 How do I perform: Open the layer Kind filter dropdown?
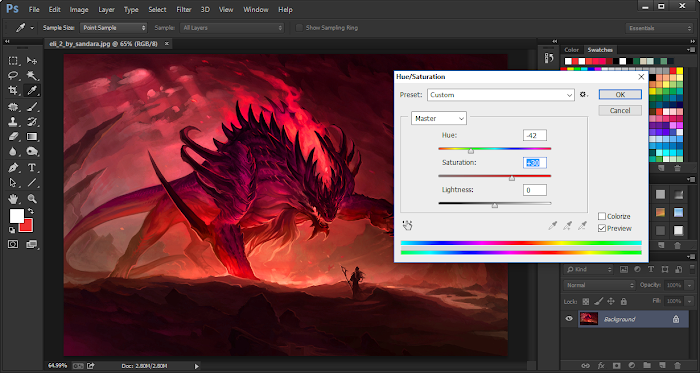pos(589,269)
